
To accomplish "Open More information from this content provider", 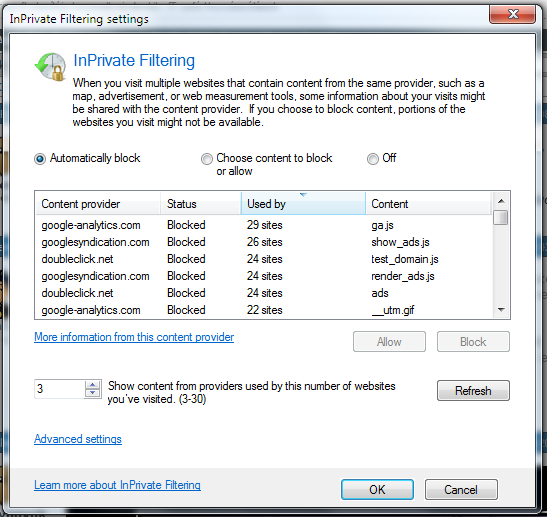I will pyautogui.click(x=134, y=337).
